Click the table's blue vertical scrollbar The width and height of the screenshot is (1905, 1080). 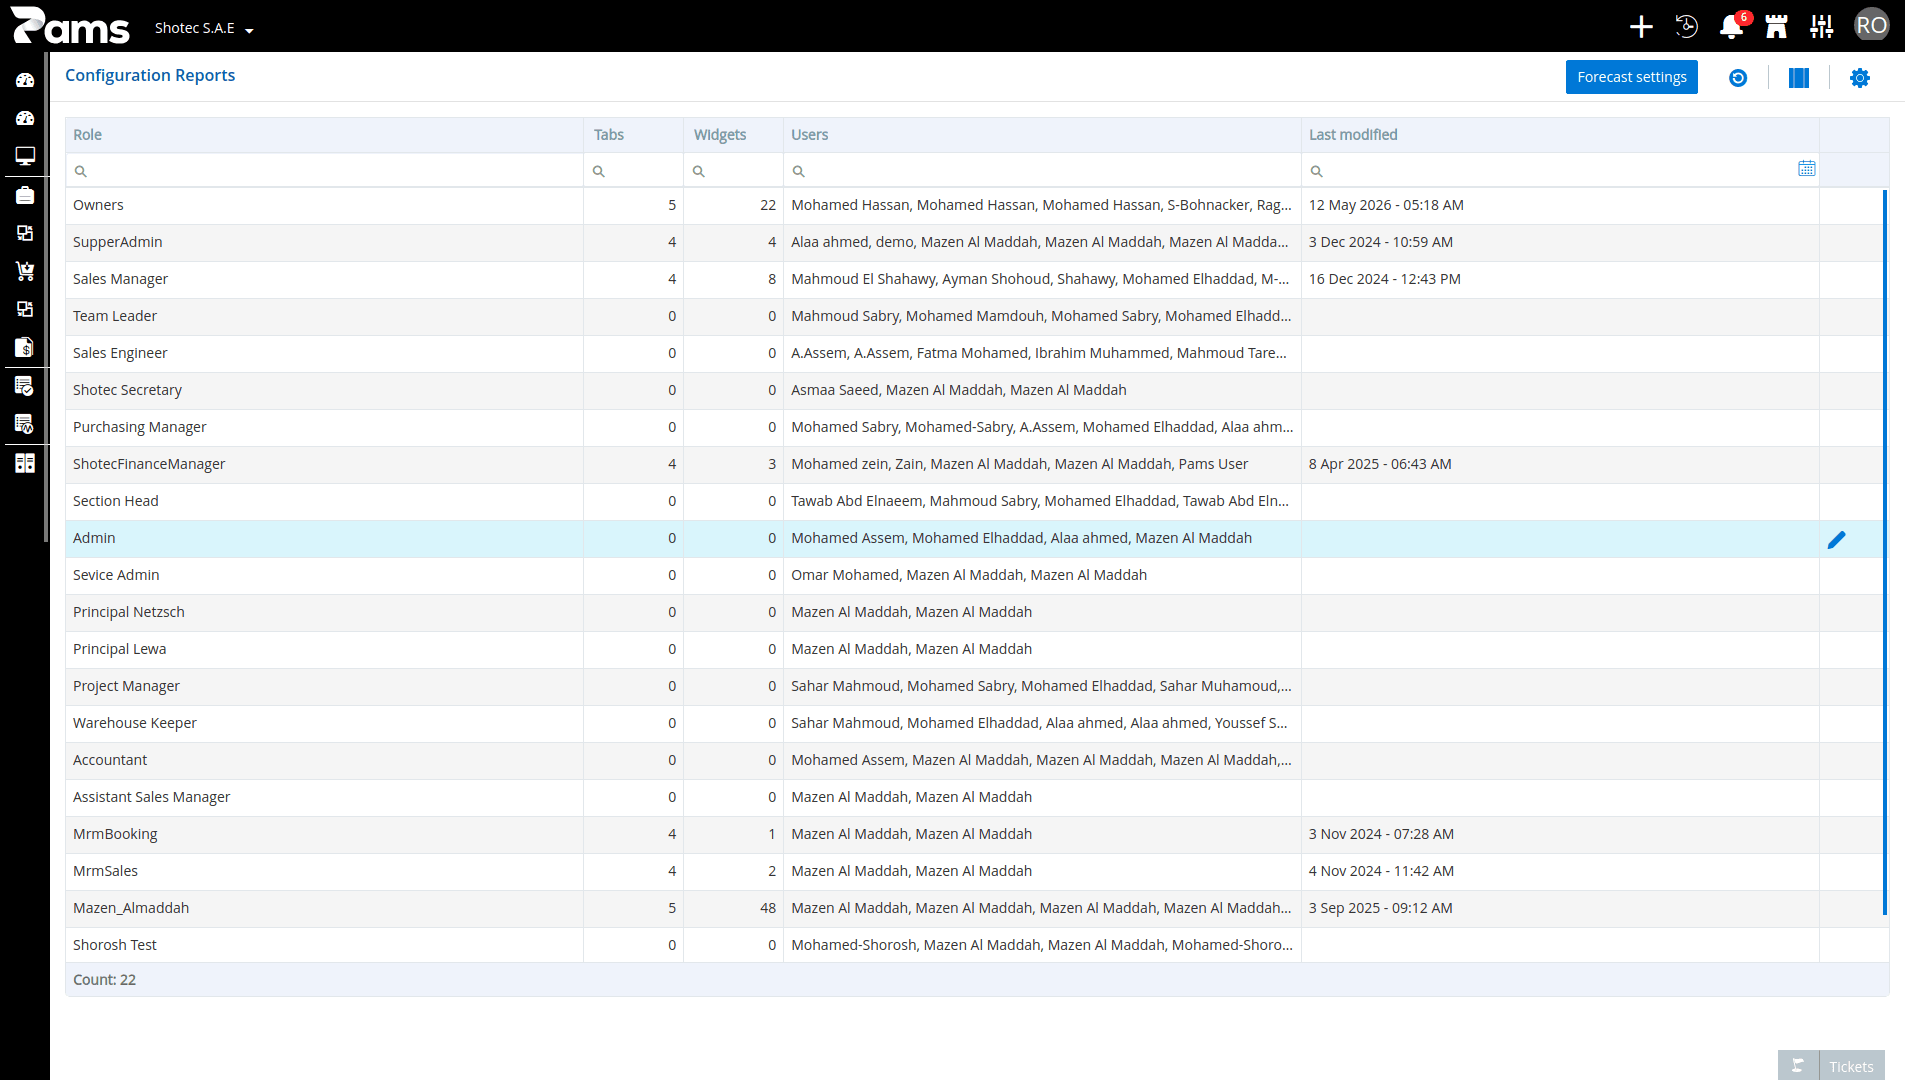1884,552
